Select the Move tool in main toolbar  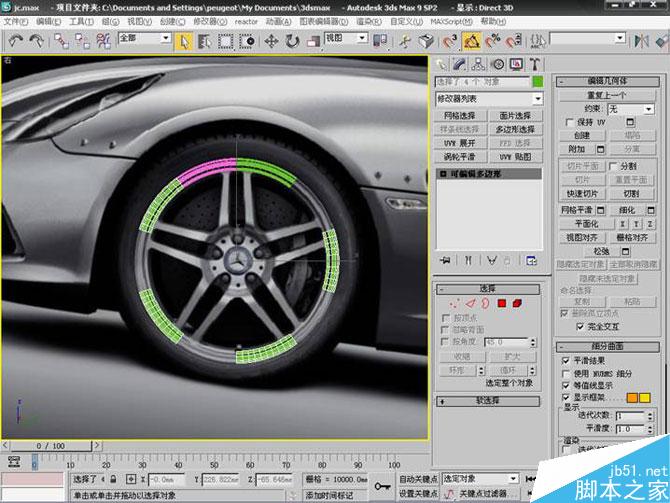click(x=271, y=41)
